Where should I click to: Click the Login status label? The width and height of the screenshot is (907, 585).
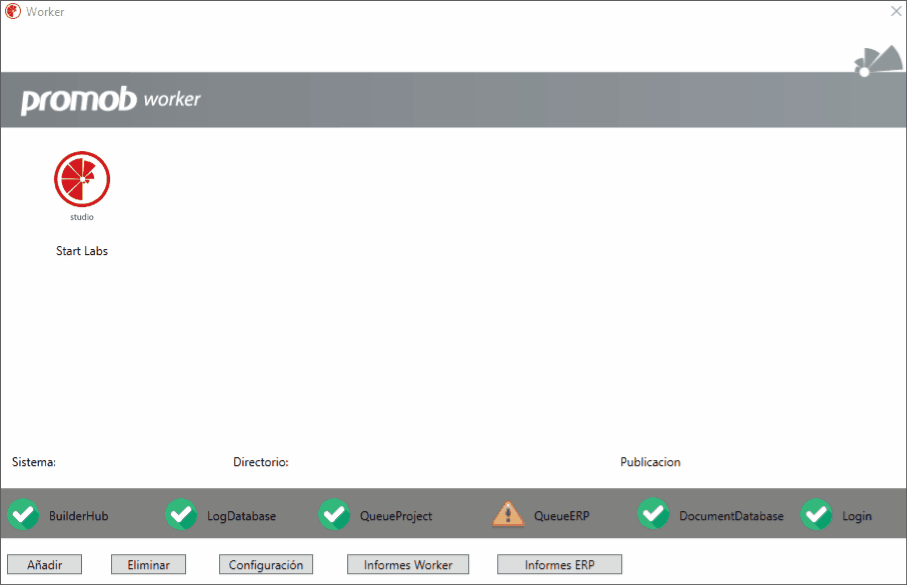857,516
